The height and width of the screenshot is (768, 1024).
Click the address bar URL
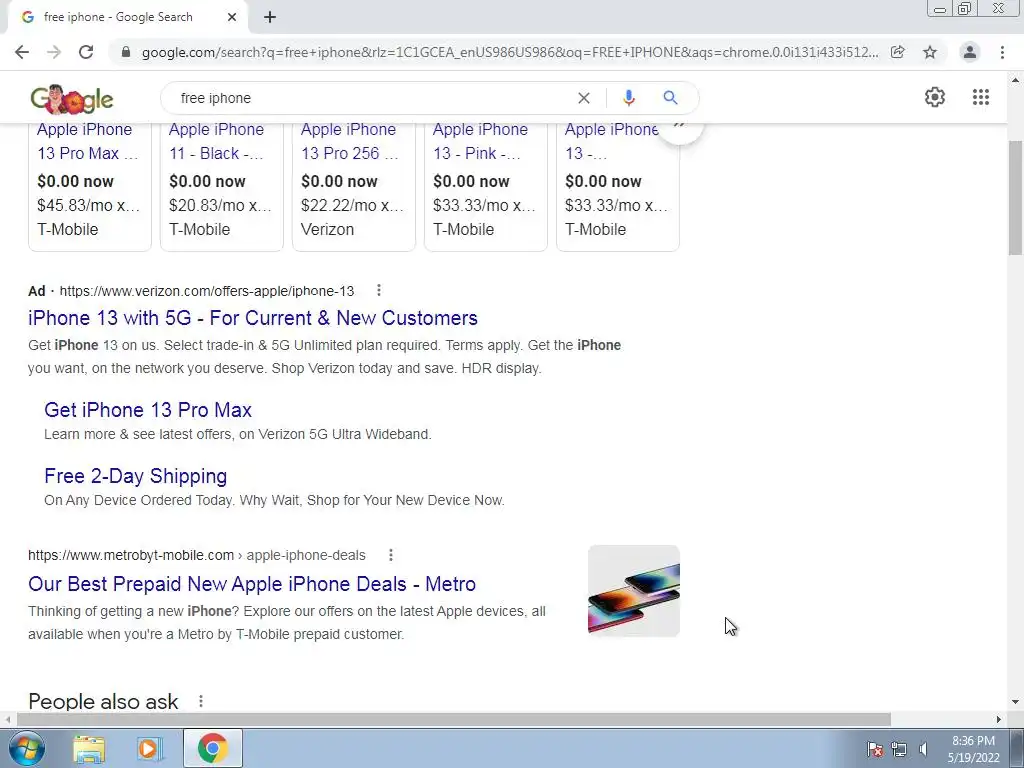click(x=509, y=52)
